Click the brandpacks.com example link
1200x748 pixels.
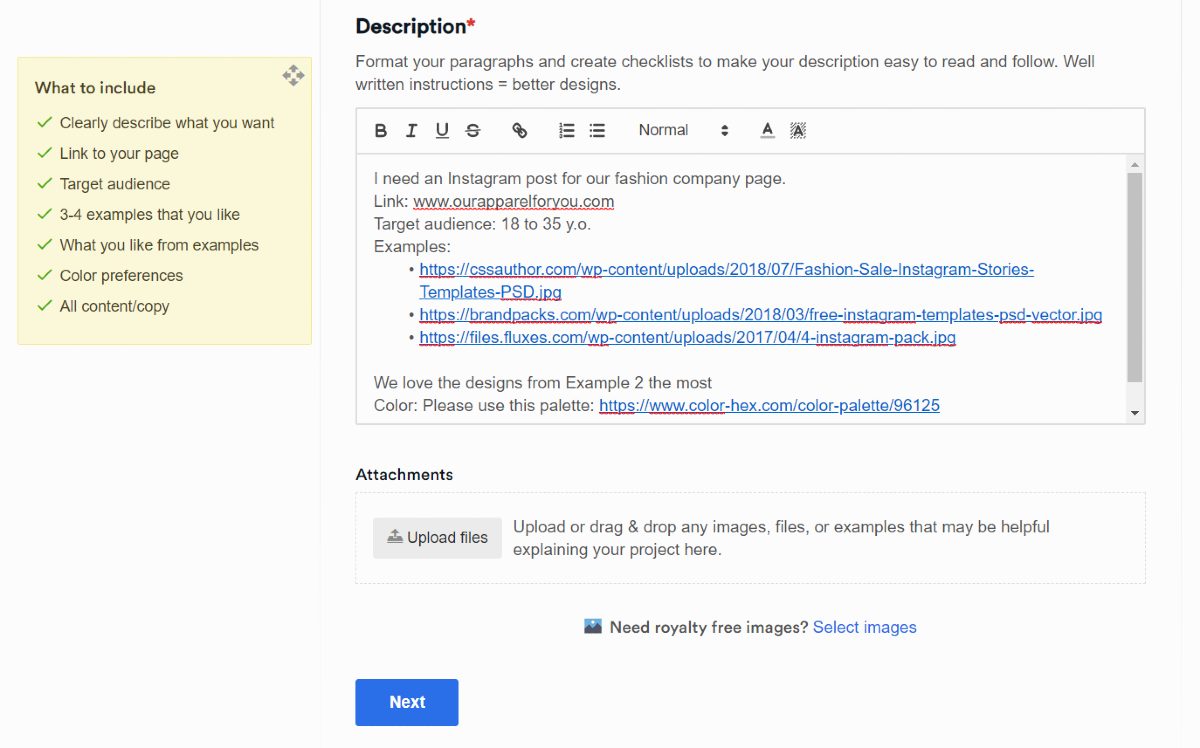[760, 315]
